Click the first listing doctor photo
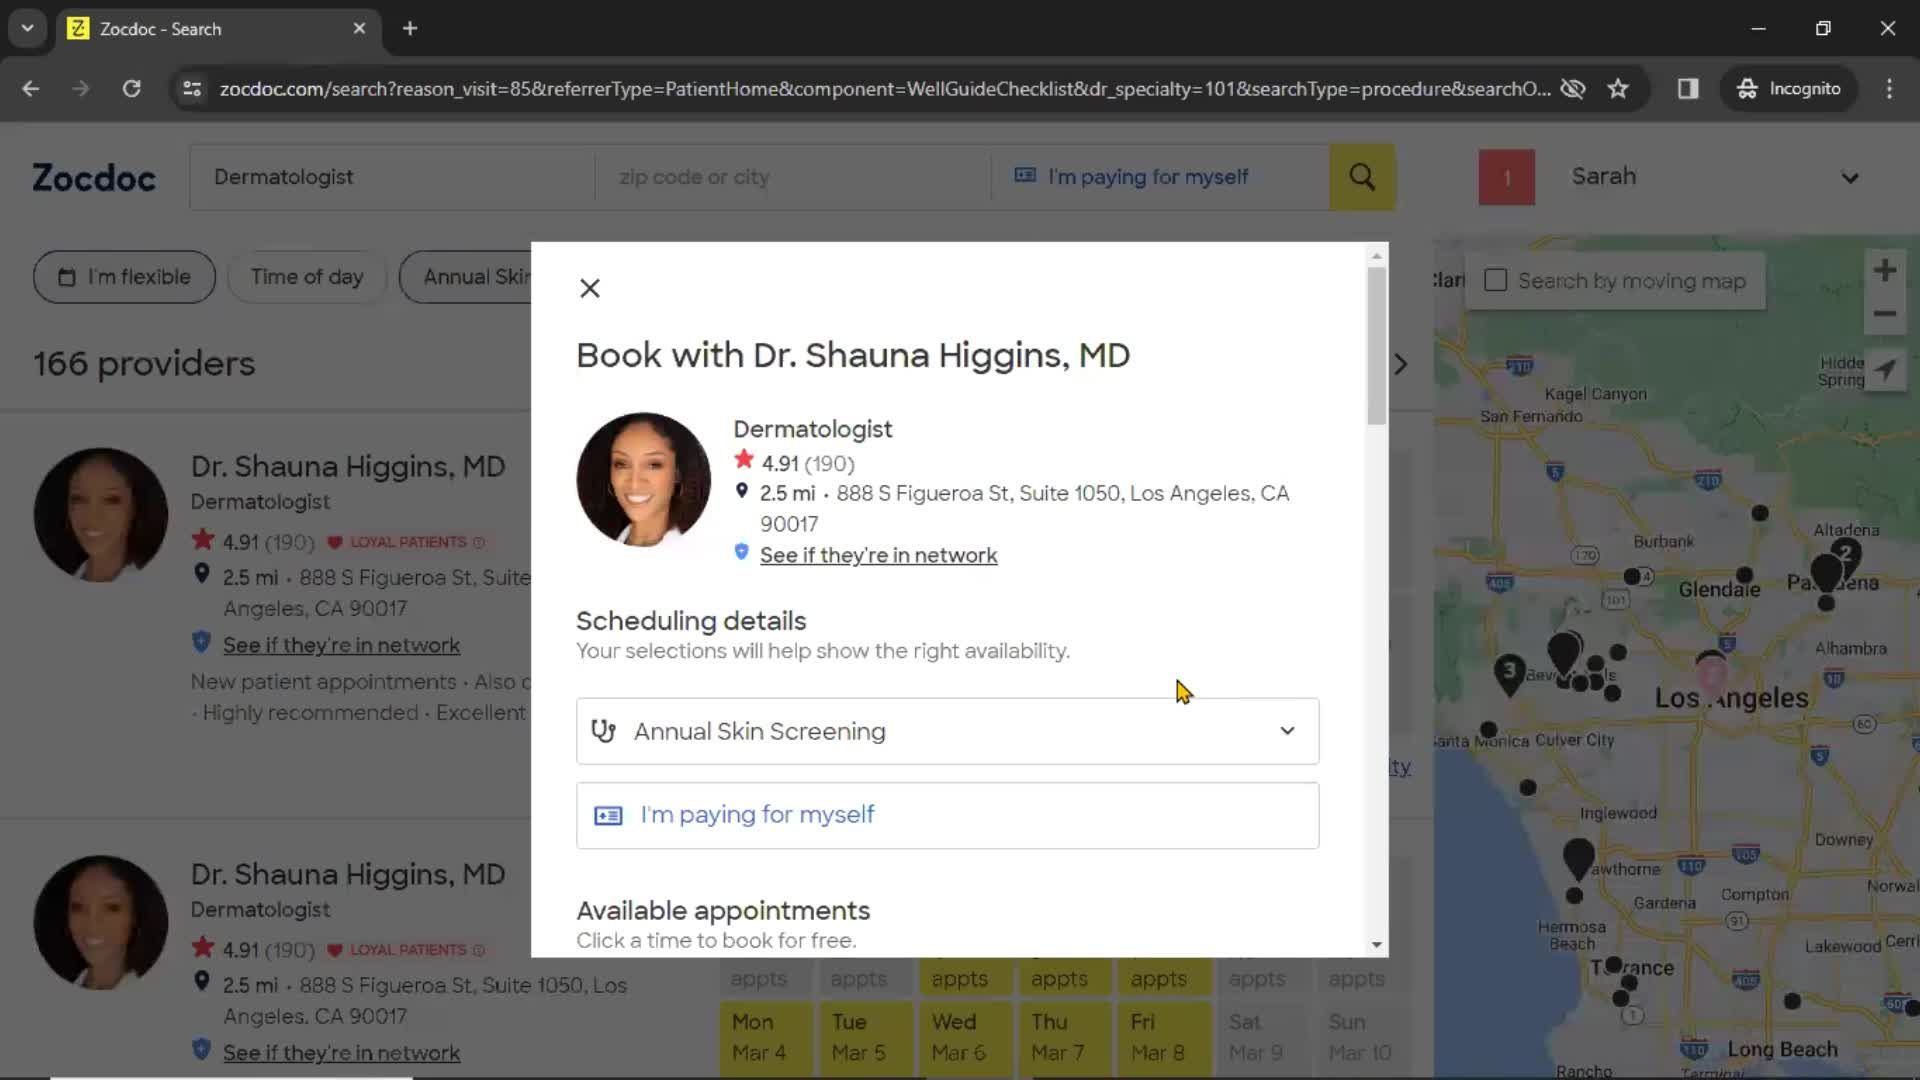 click(x=101, y=514)
